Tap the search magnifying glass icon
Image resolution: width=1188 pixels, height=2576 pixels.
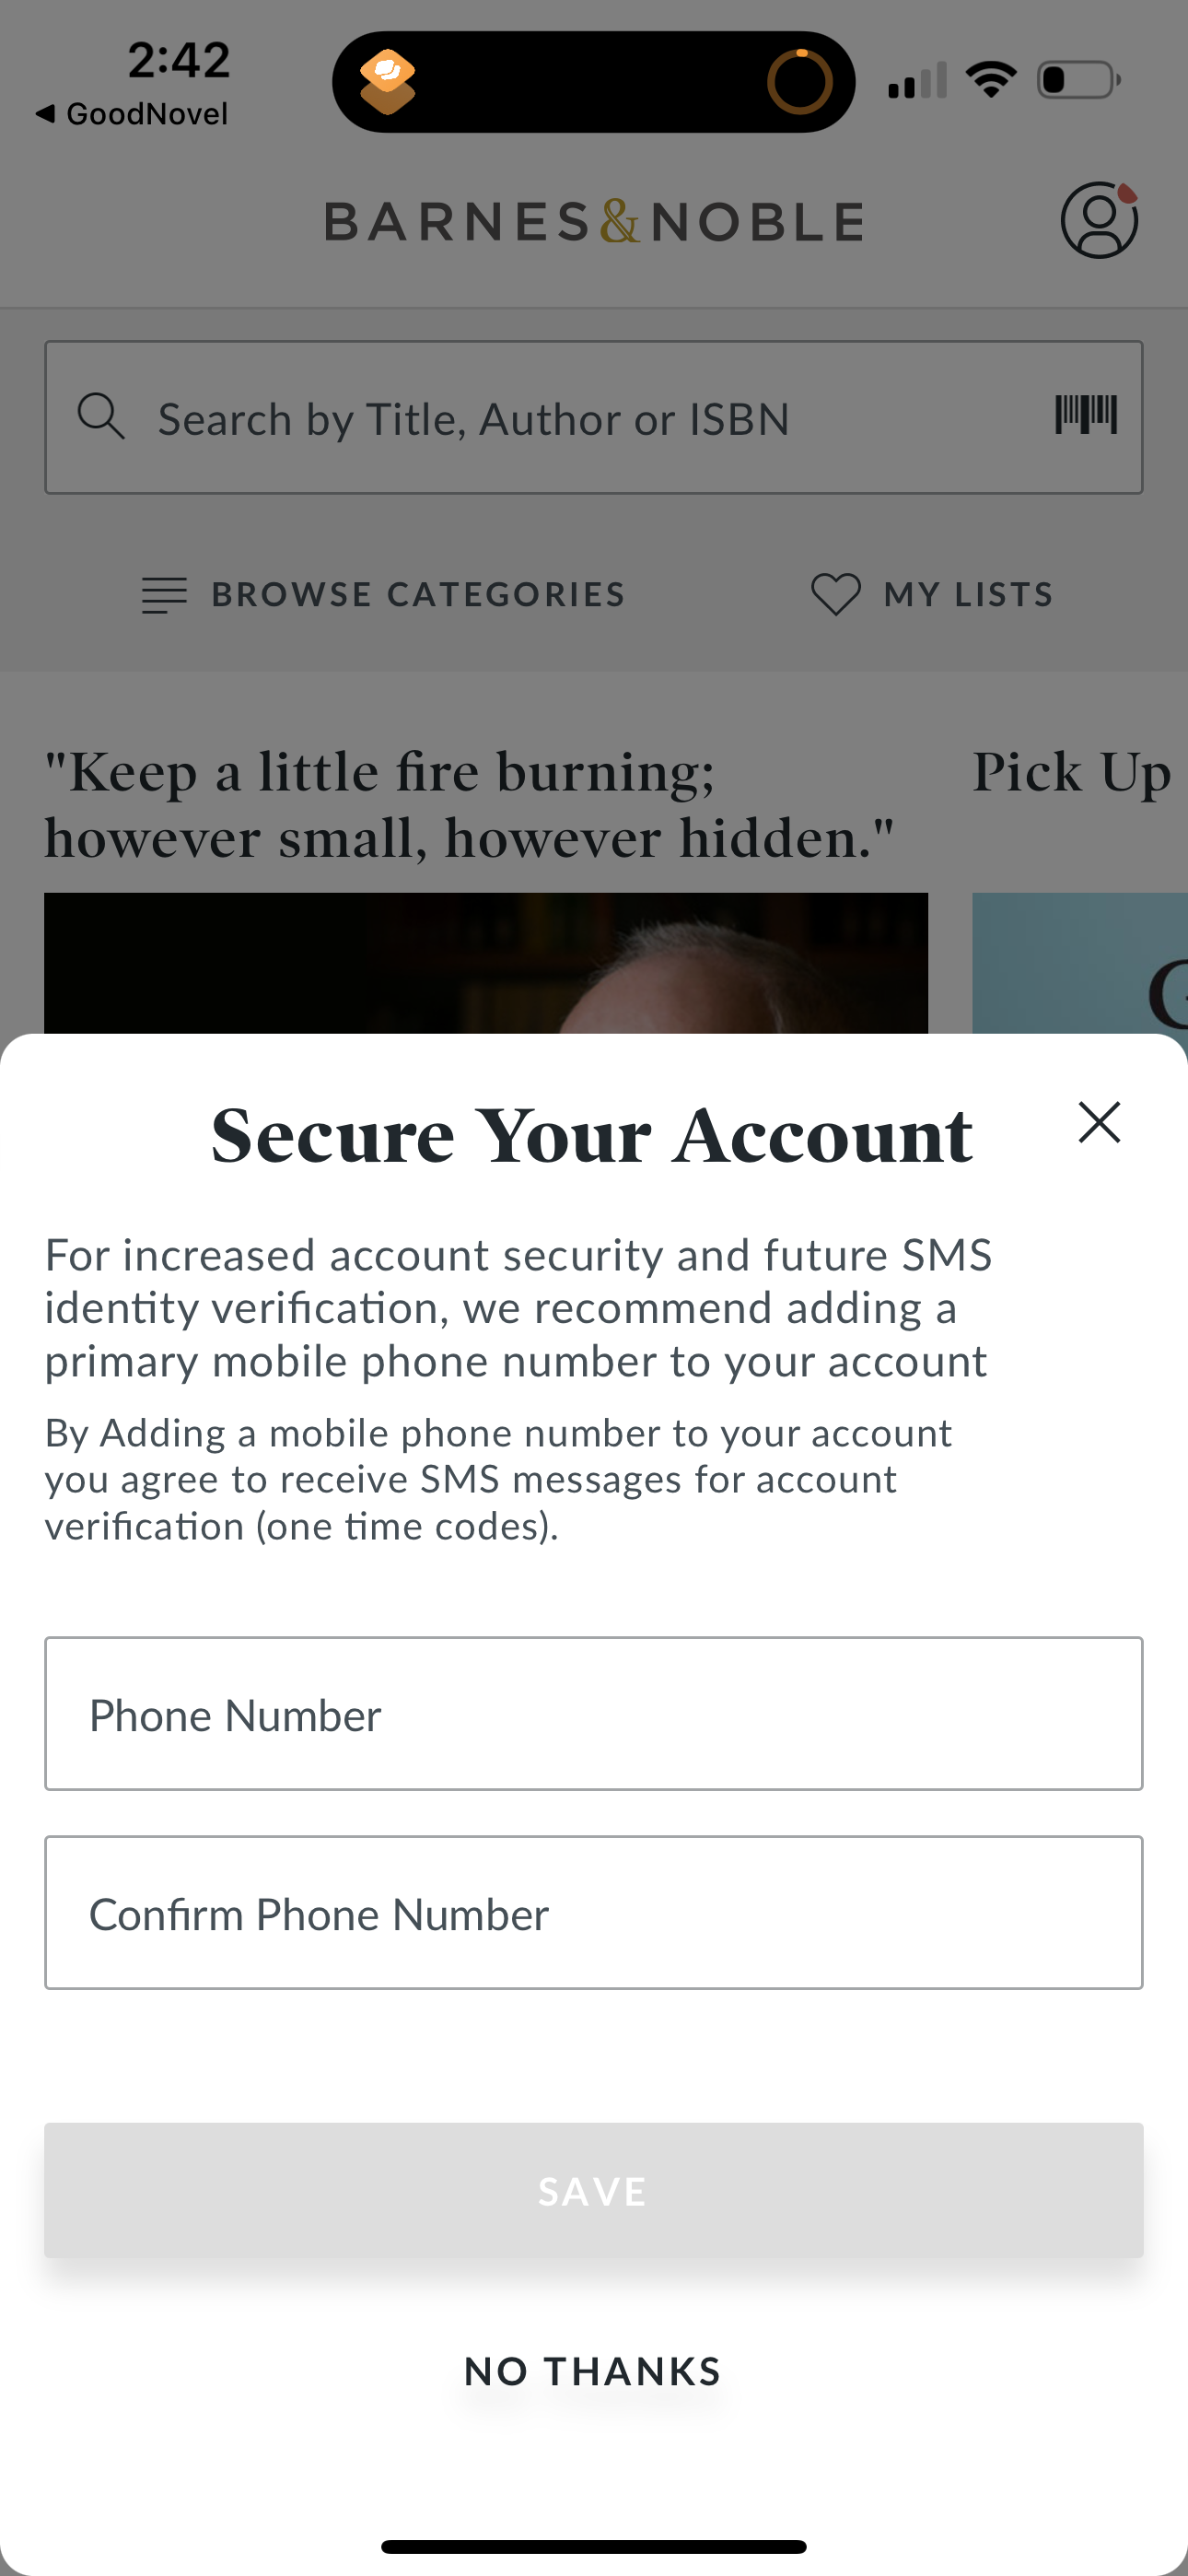(101, 416)
